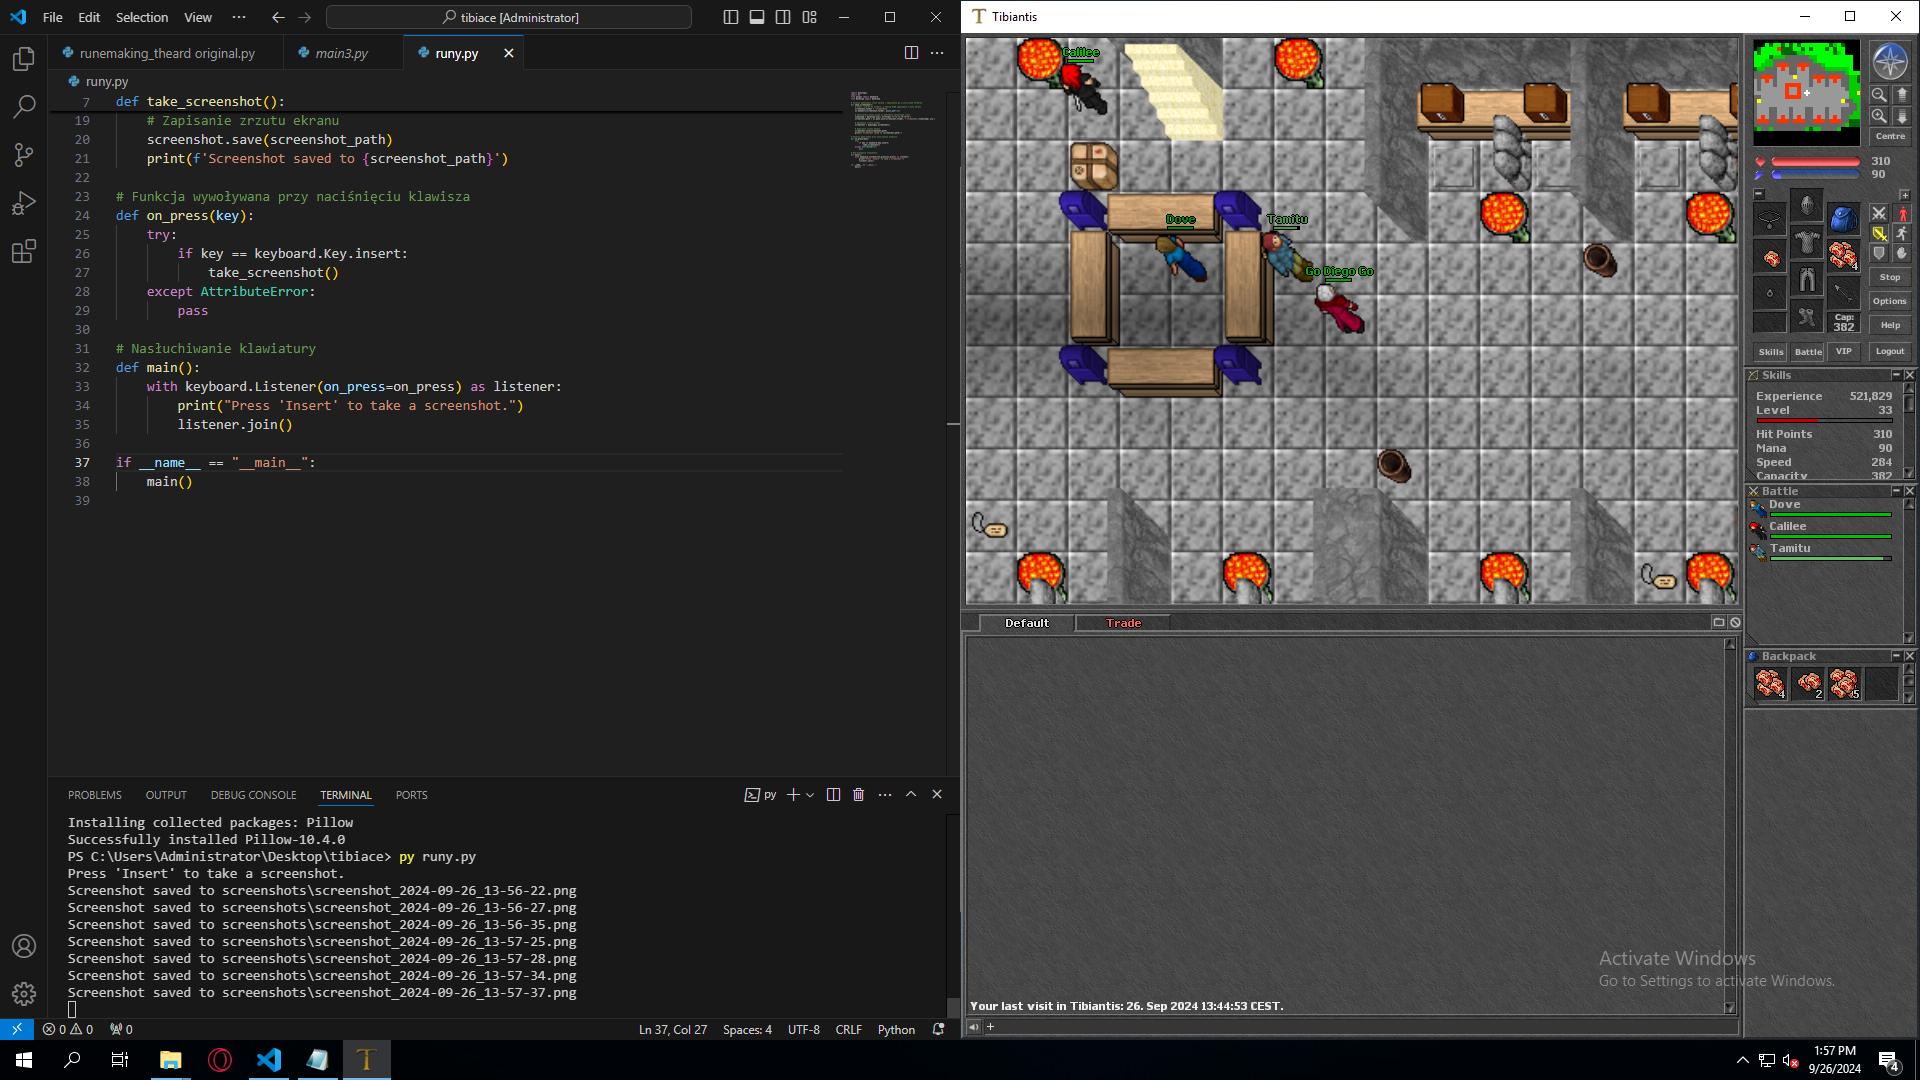Switch to runemaking_theard original.py tab

166,53
